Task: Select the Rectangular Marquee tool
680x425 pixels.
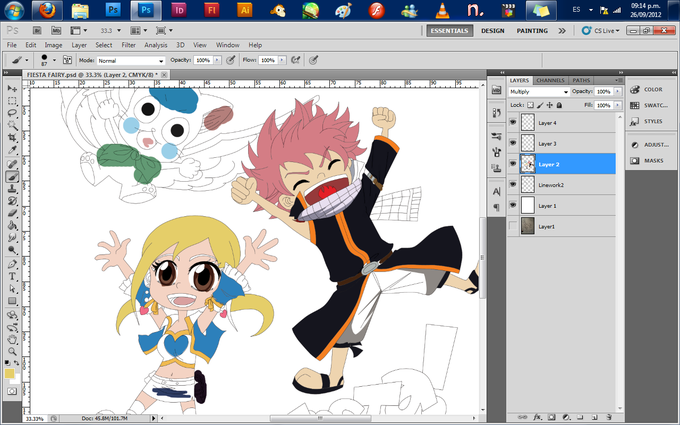Action: pos(12,101)
